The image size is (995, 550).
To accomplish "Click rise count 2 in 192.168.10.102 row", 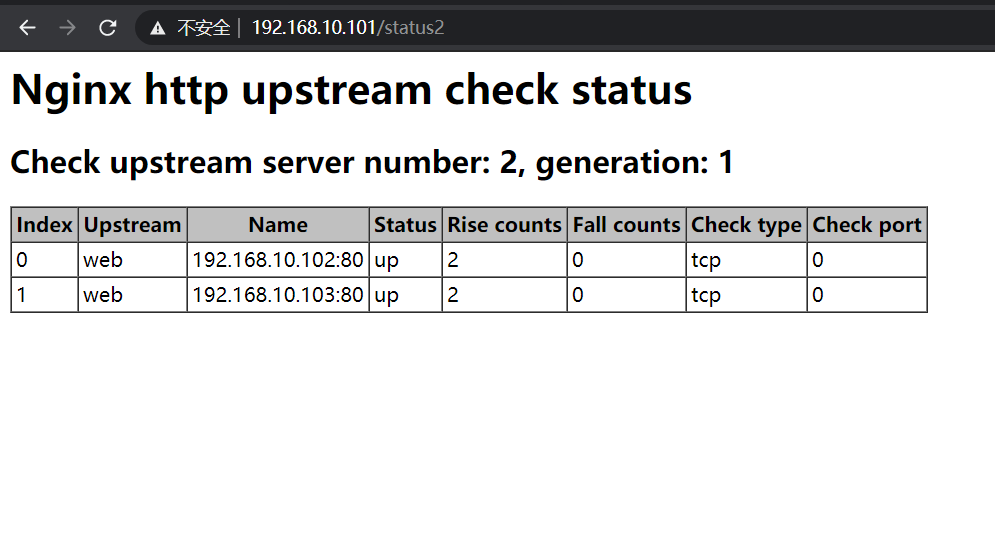I will (504, 259).
